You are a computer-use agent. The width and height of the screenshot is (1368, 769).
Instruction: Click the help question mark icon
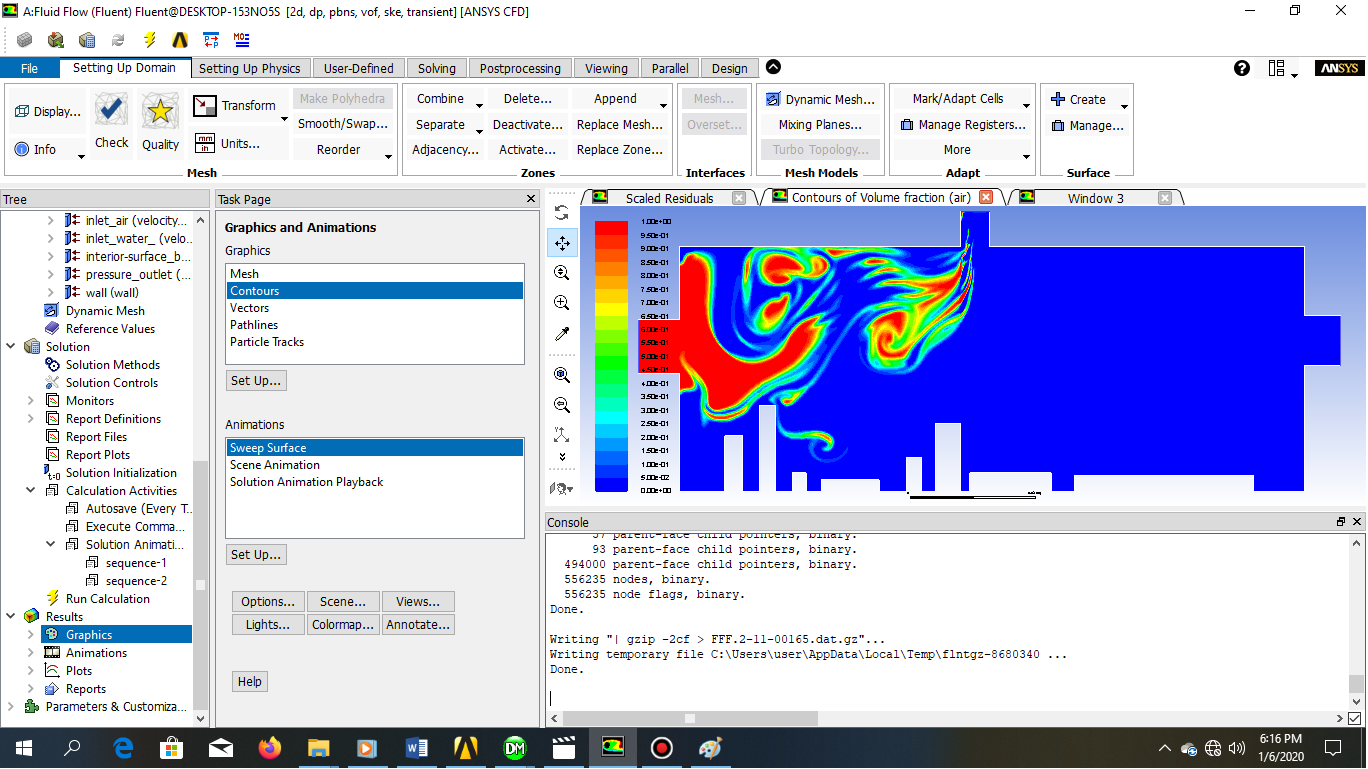click(1242, 68)
